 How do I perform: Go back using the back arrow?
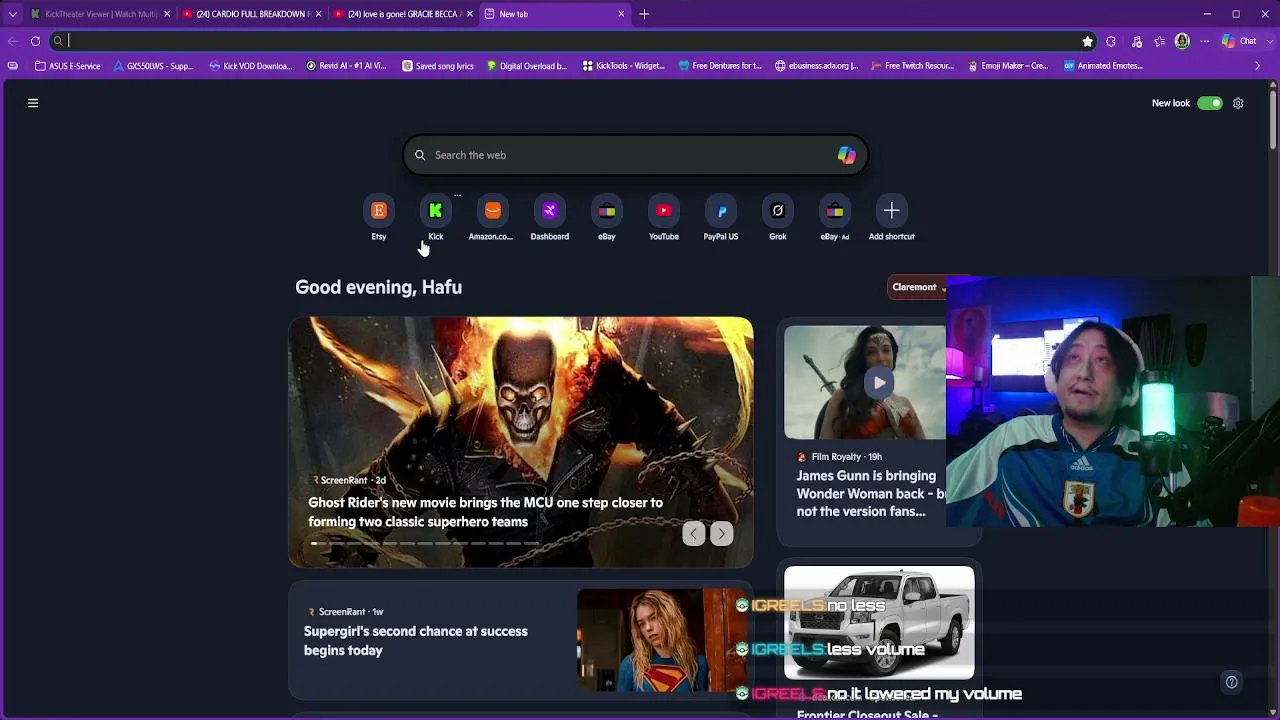12,41
